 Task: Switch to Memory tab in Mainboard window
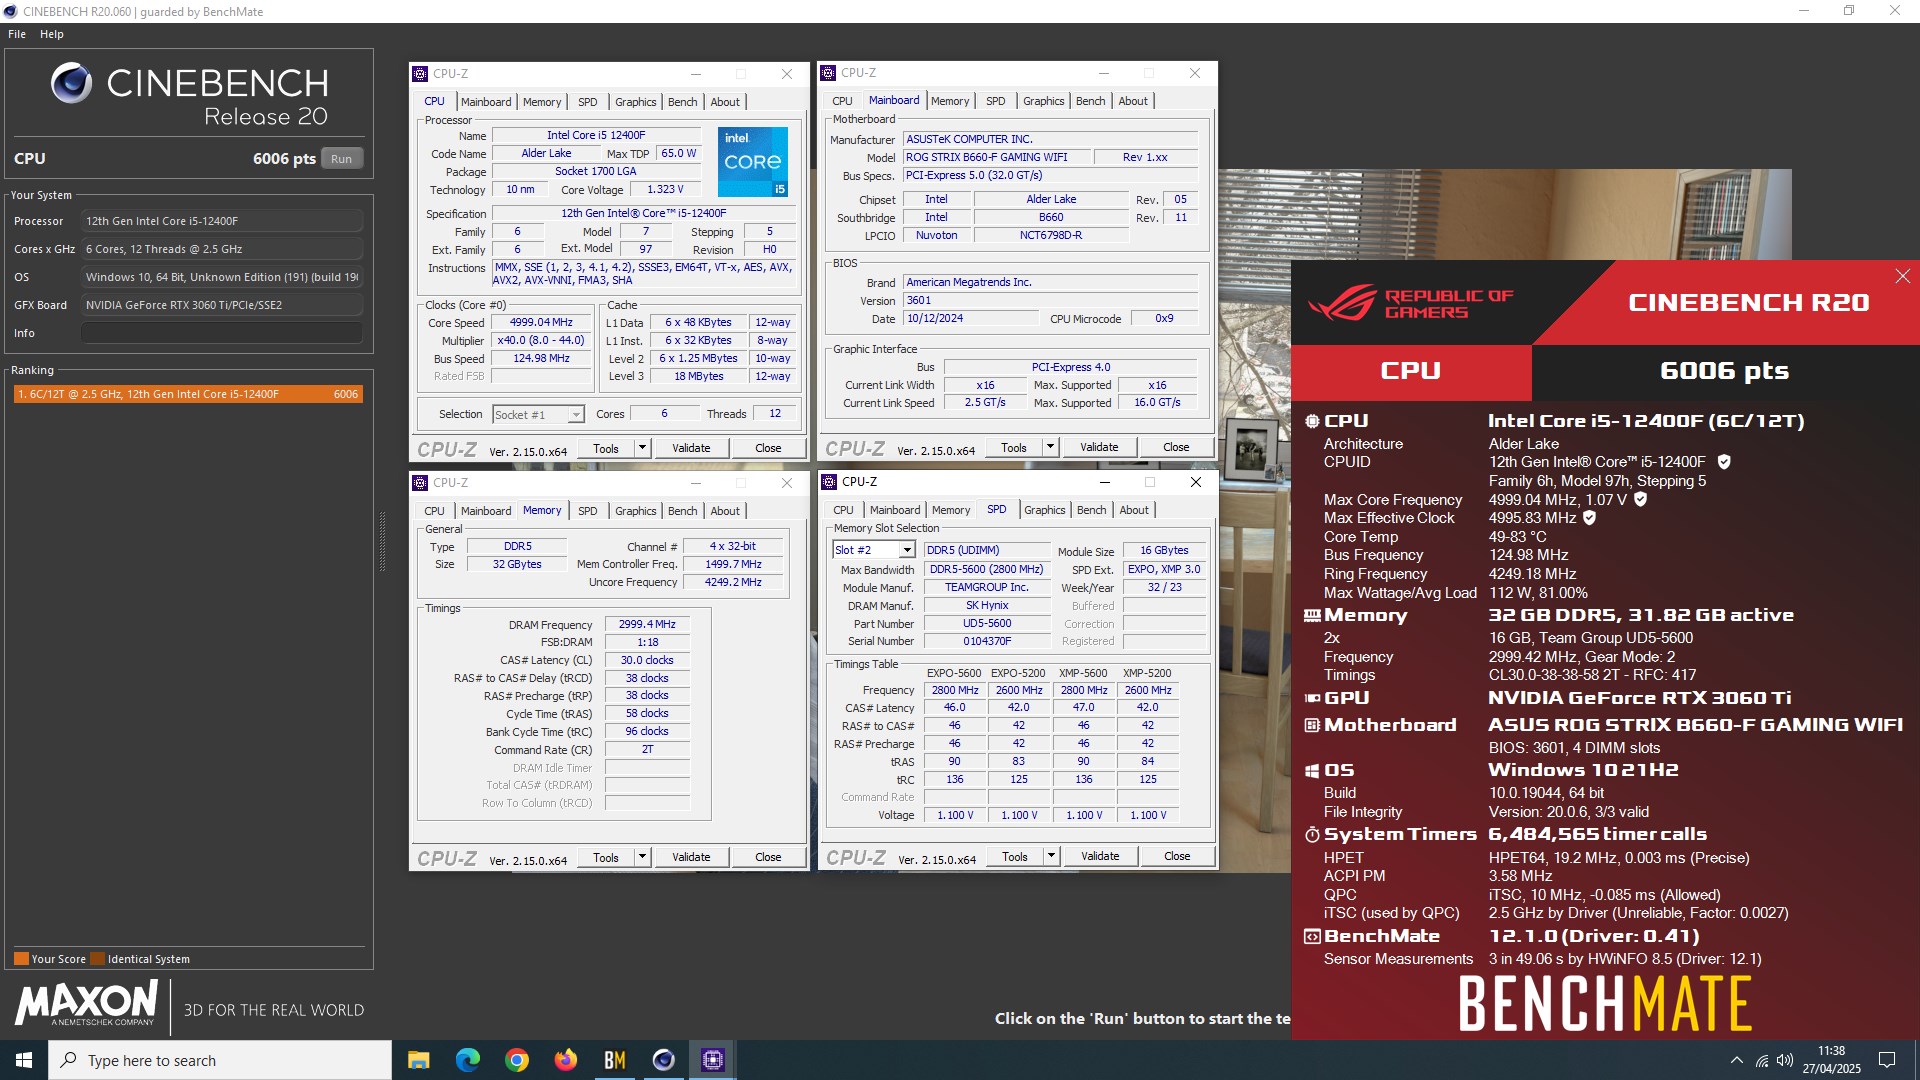[x=950, y=101]
